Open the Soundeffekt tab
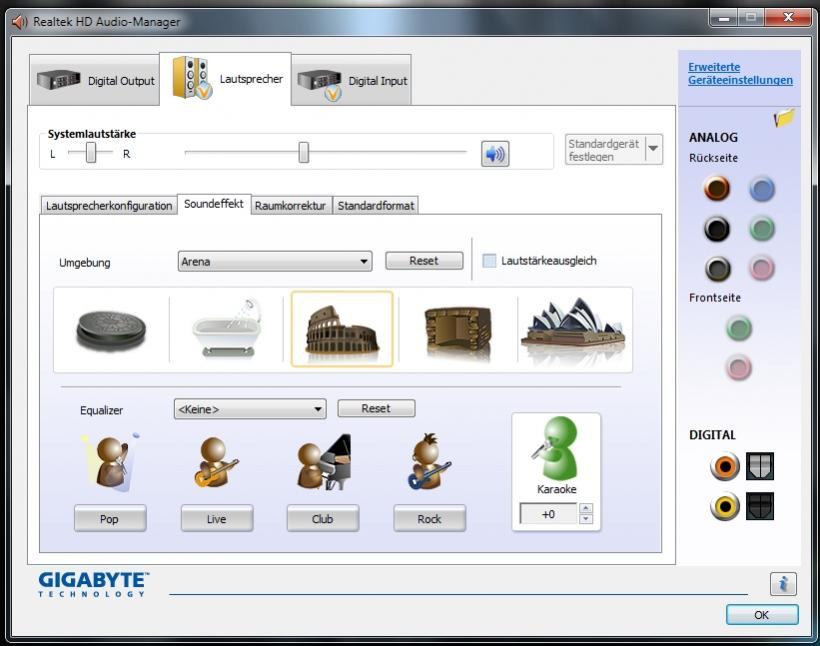This screenshot has width=820, height=646. (x=214, y=204)
